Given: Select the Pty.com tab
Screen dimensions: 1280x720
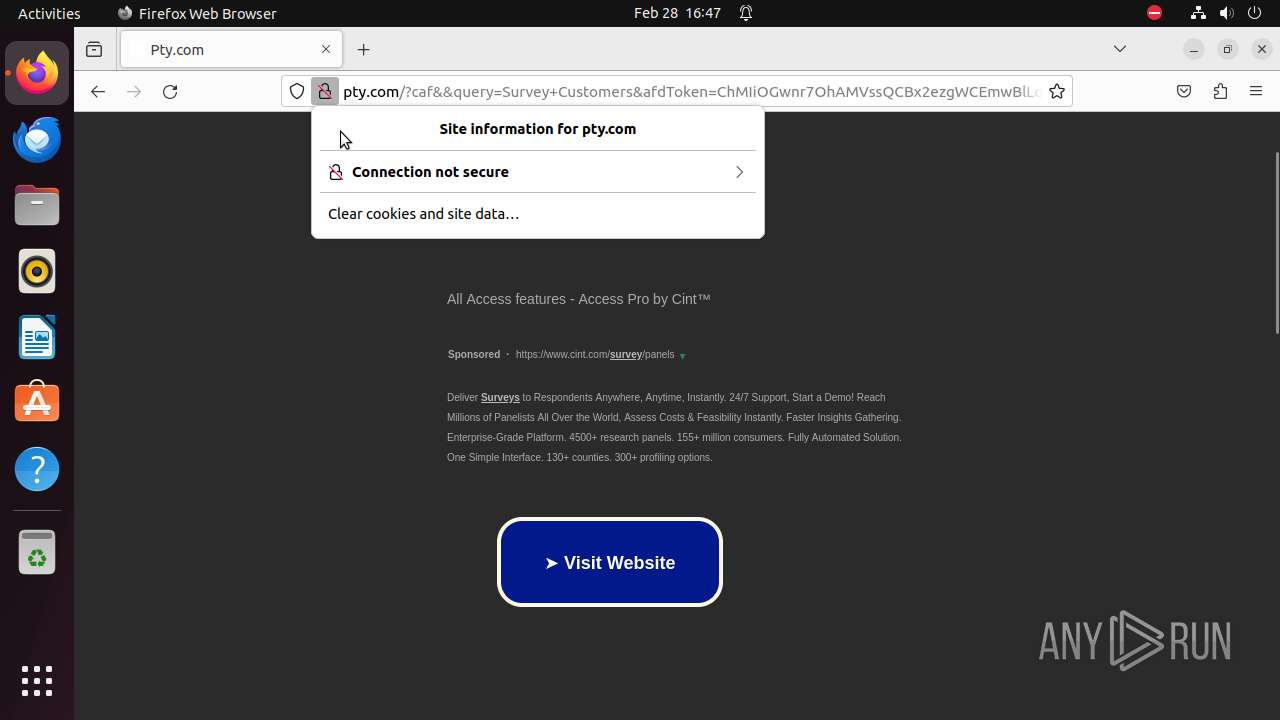Looking at the screenshot, I should coord(232,49).
